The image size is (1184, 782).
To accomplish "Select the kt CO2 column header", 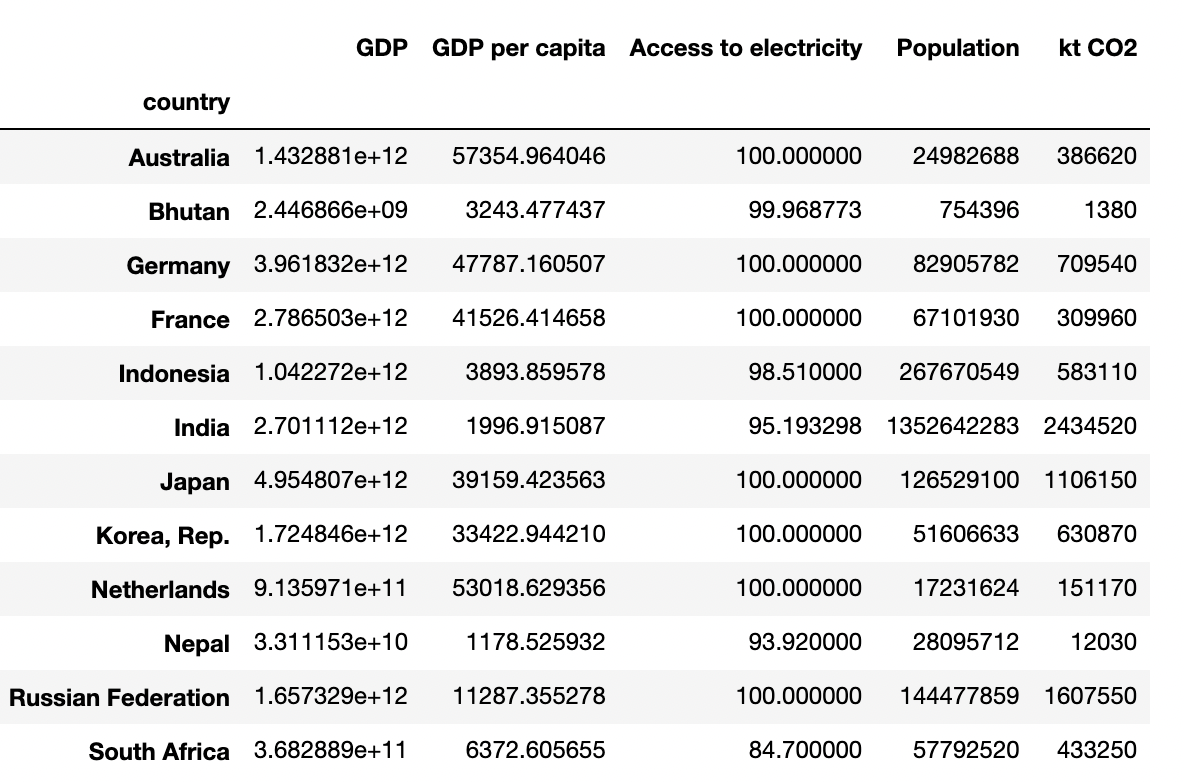I will click(1097, 48).
